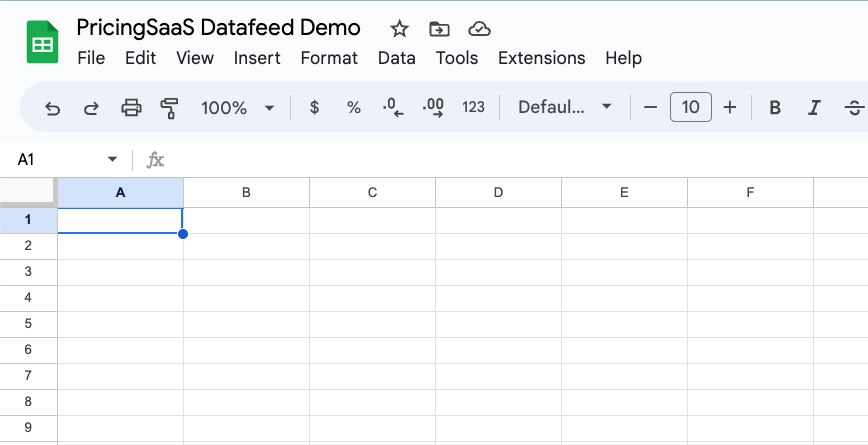Screen dimensions: 868x445
Task: Click the Redo arrow icon
Action: (91, 107)
